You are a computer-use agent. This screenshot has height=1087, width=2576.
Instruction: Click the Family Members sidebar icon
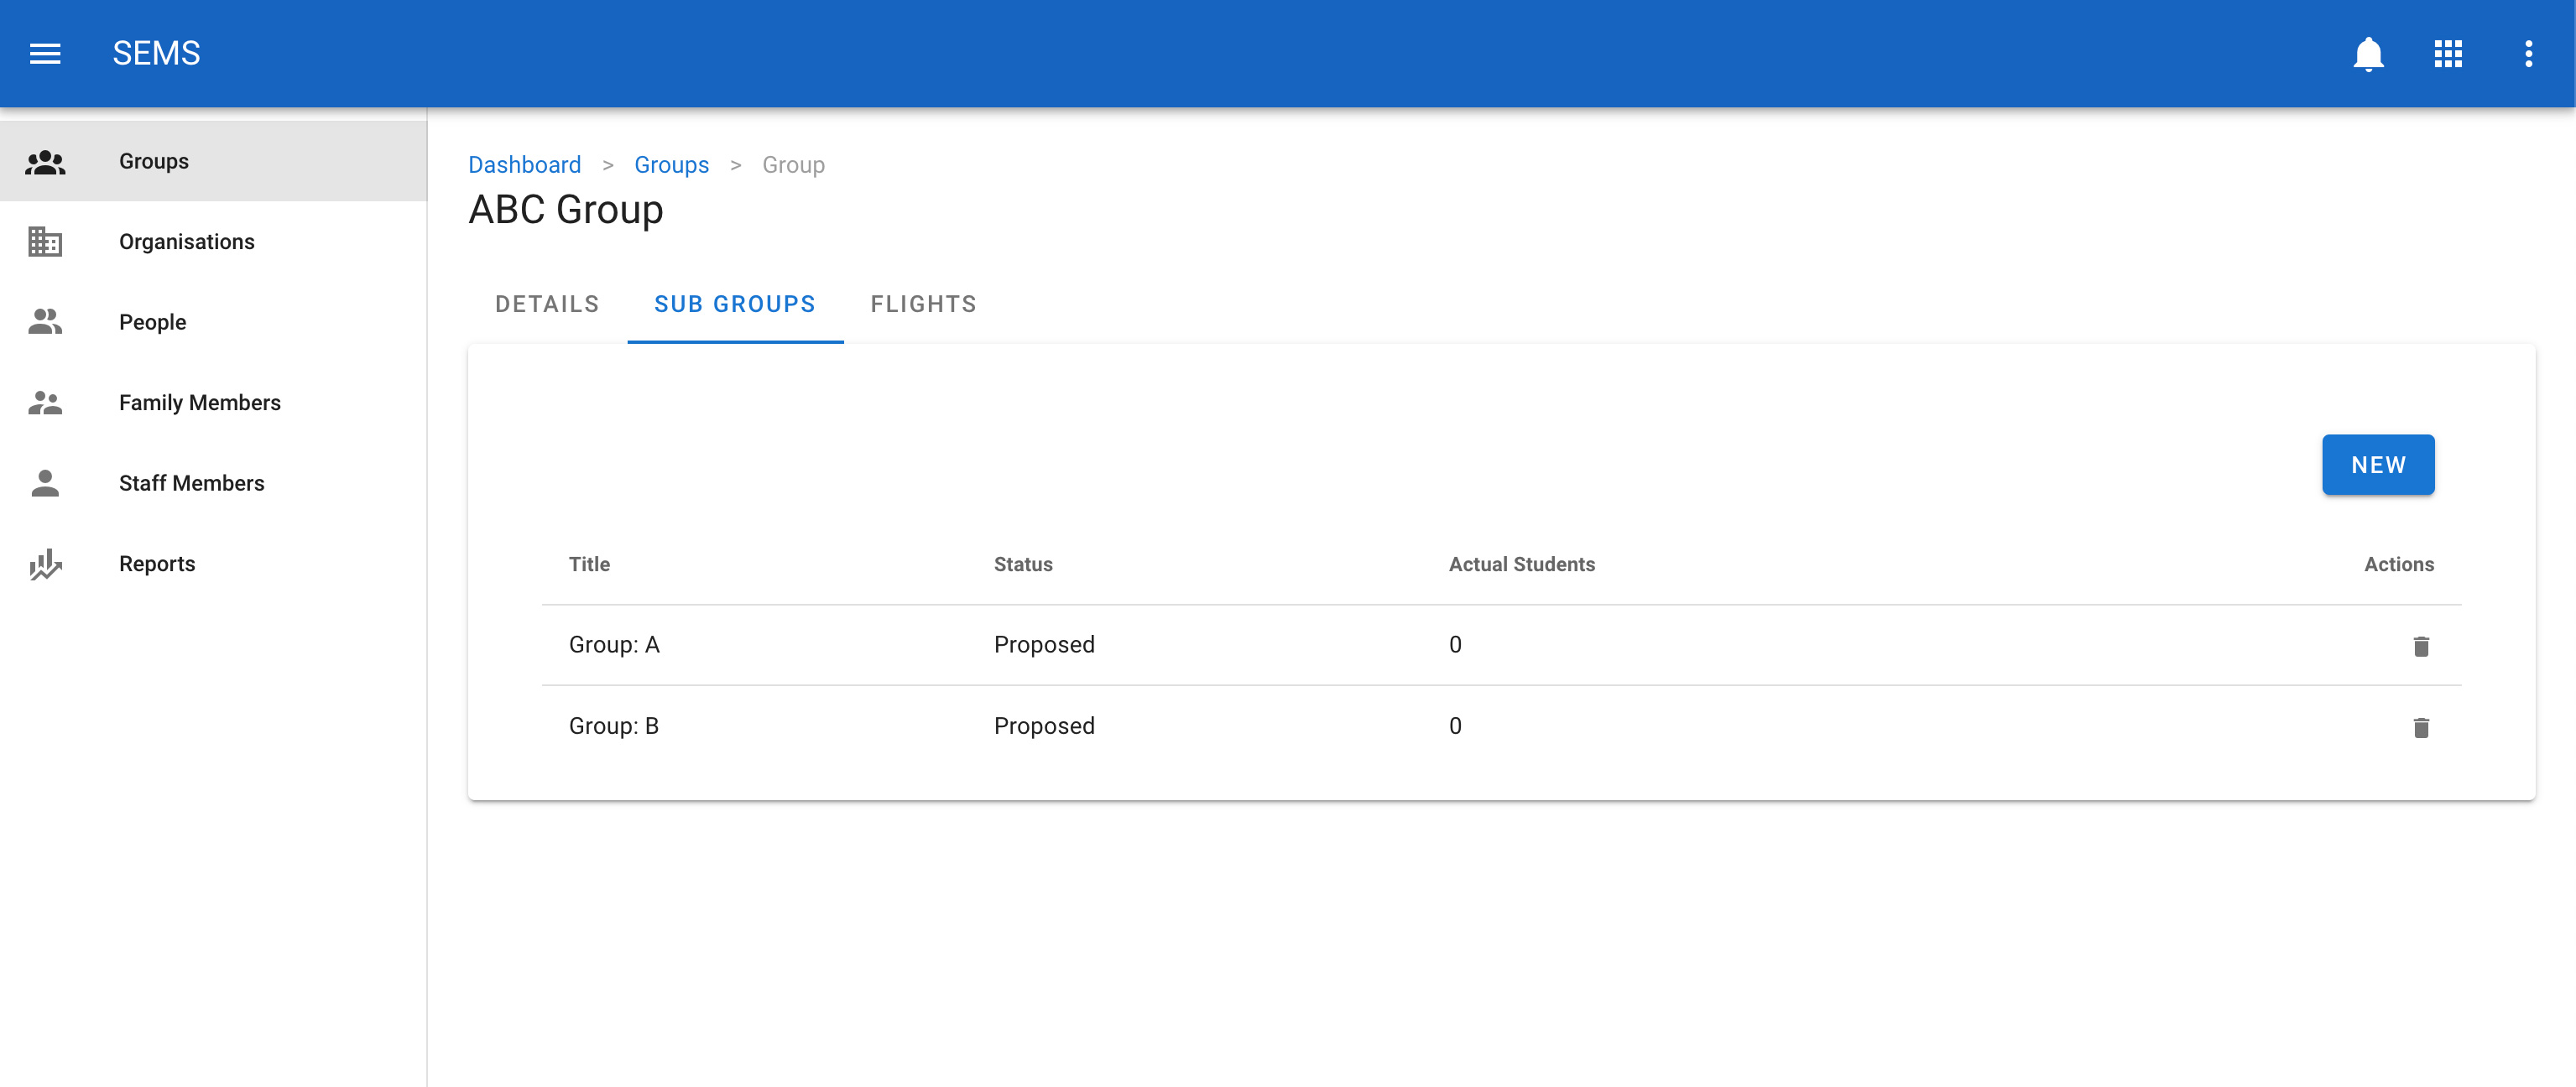tap(45, 403)
